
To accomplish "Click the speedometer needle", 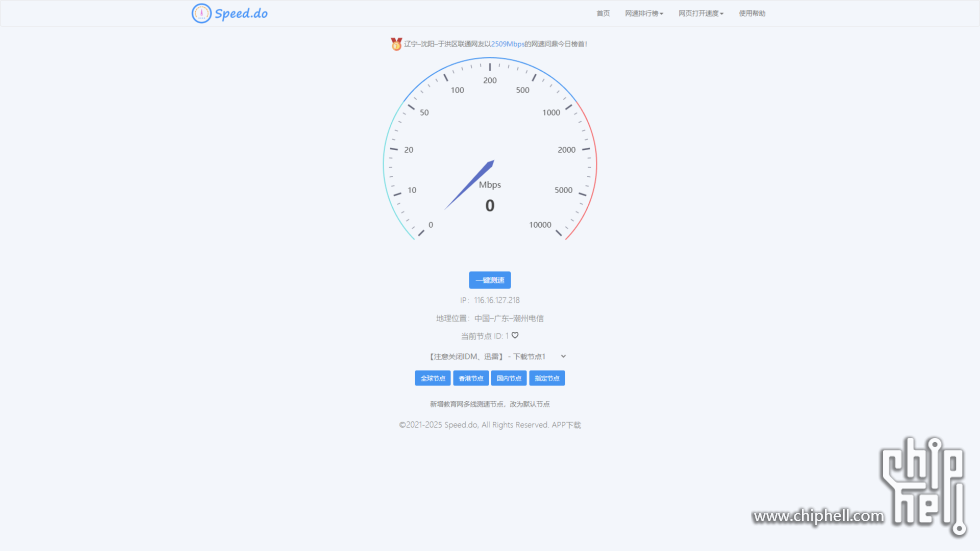I will pyautogui.click(x=470, y=184).
